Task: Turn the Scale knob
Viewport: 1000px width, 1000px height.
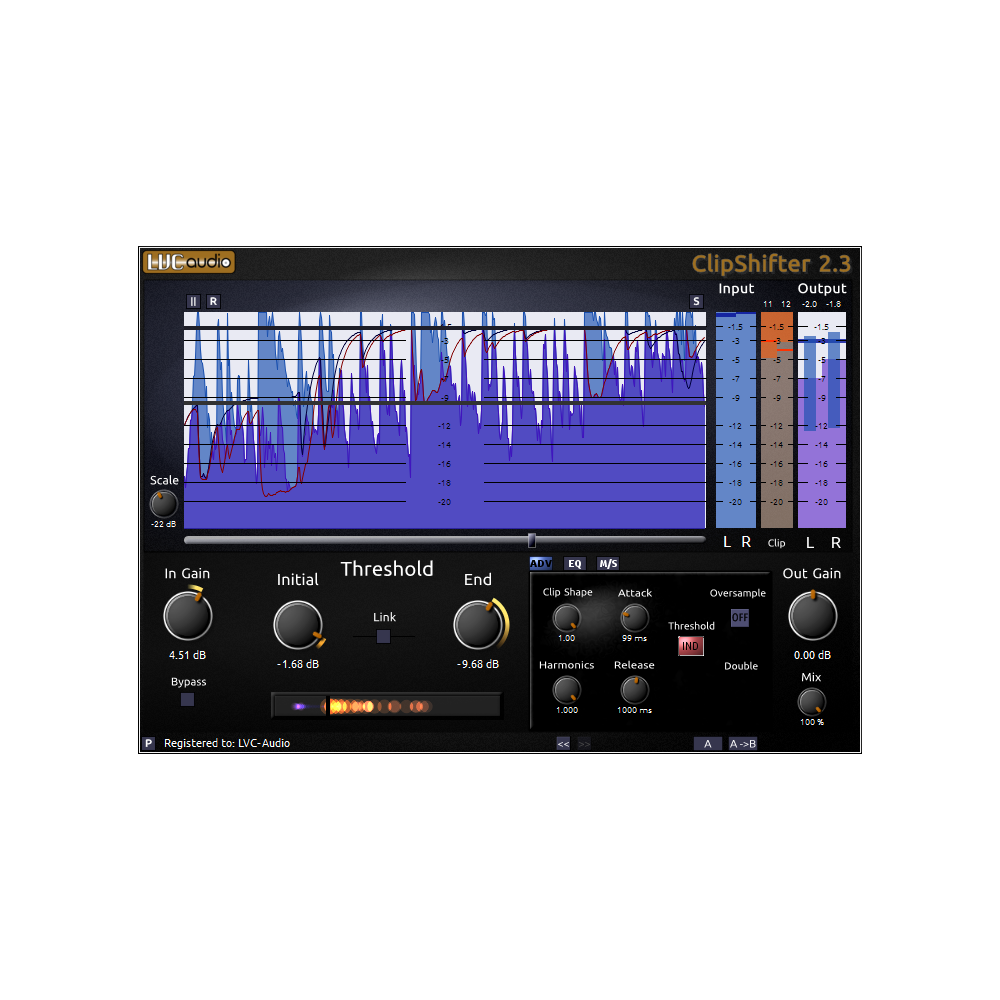Action: tap(163, 505)
